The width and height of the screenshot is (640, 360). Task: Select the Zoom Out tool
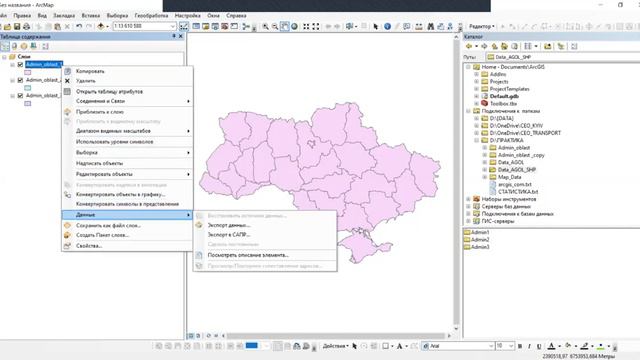tap(275, 27)
